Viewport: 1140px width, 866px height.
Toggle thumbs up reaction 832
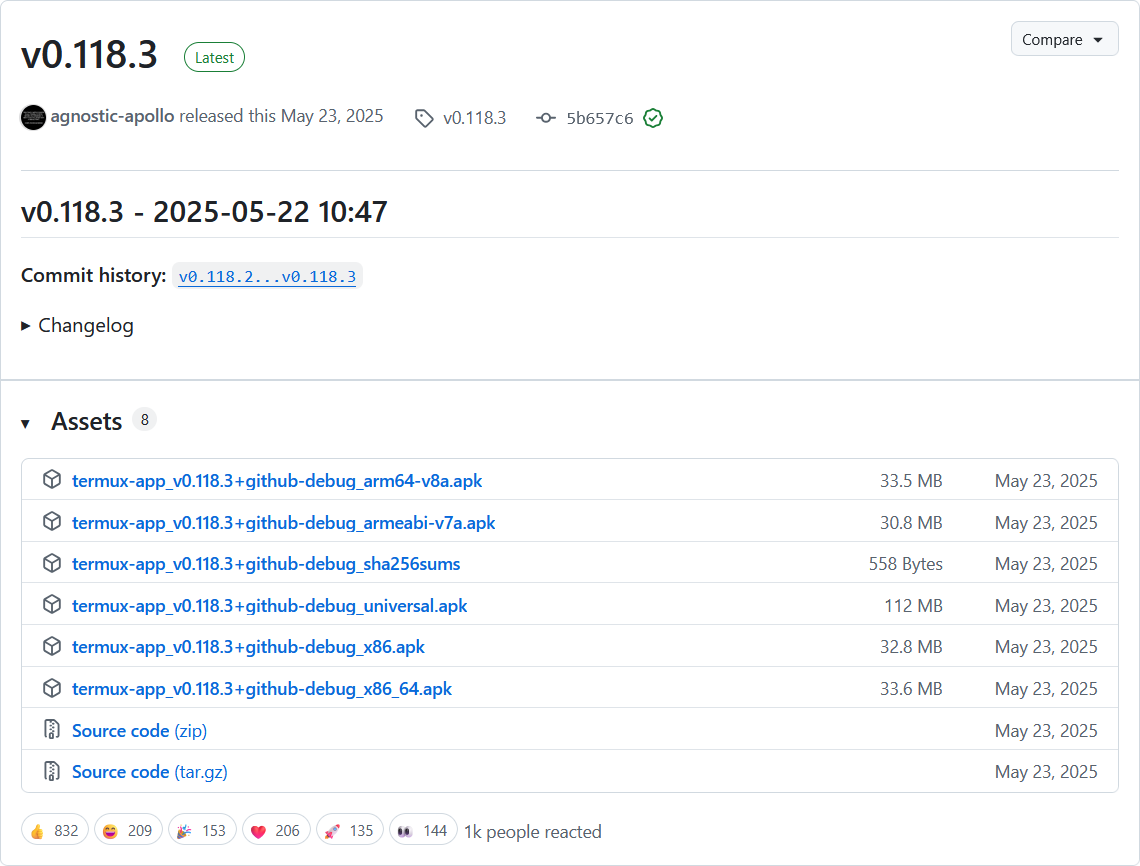click(55, 830)
